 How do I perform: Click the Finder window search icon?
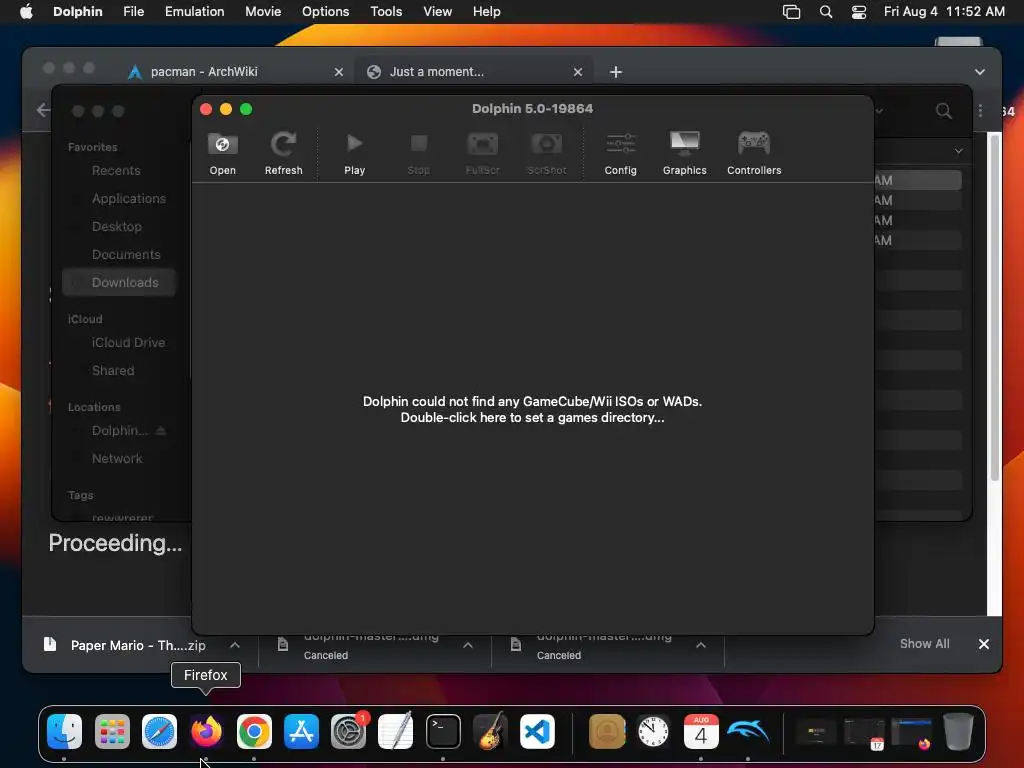click(x=944, y=110)
